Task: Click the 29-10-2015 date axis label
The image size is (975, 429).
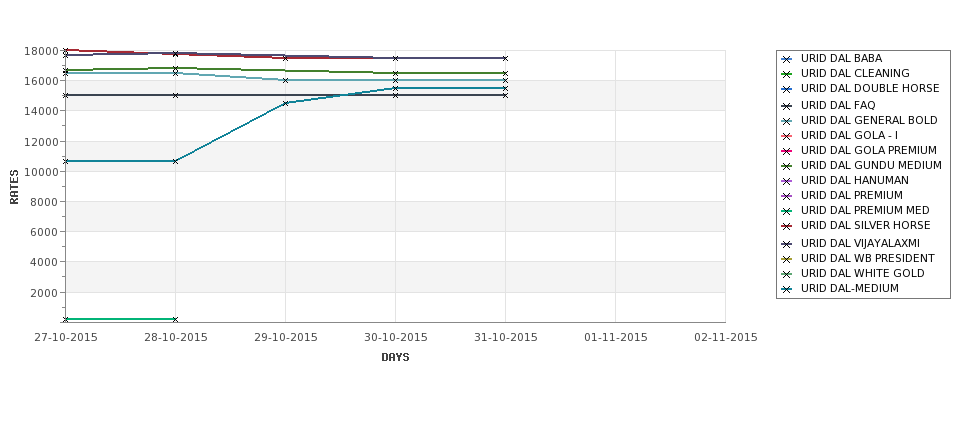Action: click(285, 338)
